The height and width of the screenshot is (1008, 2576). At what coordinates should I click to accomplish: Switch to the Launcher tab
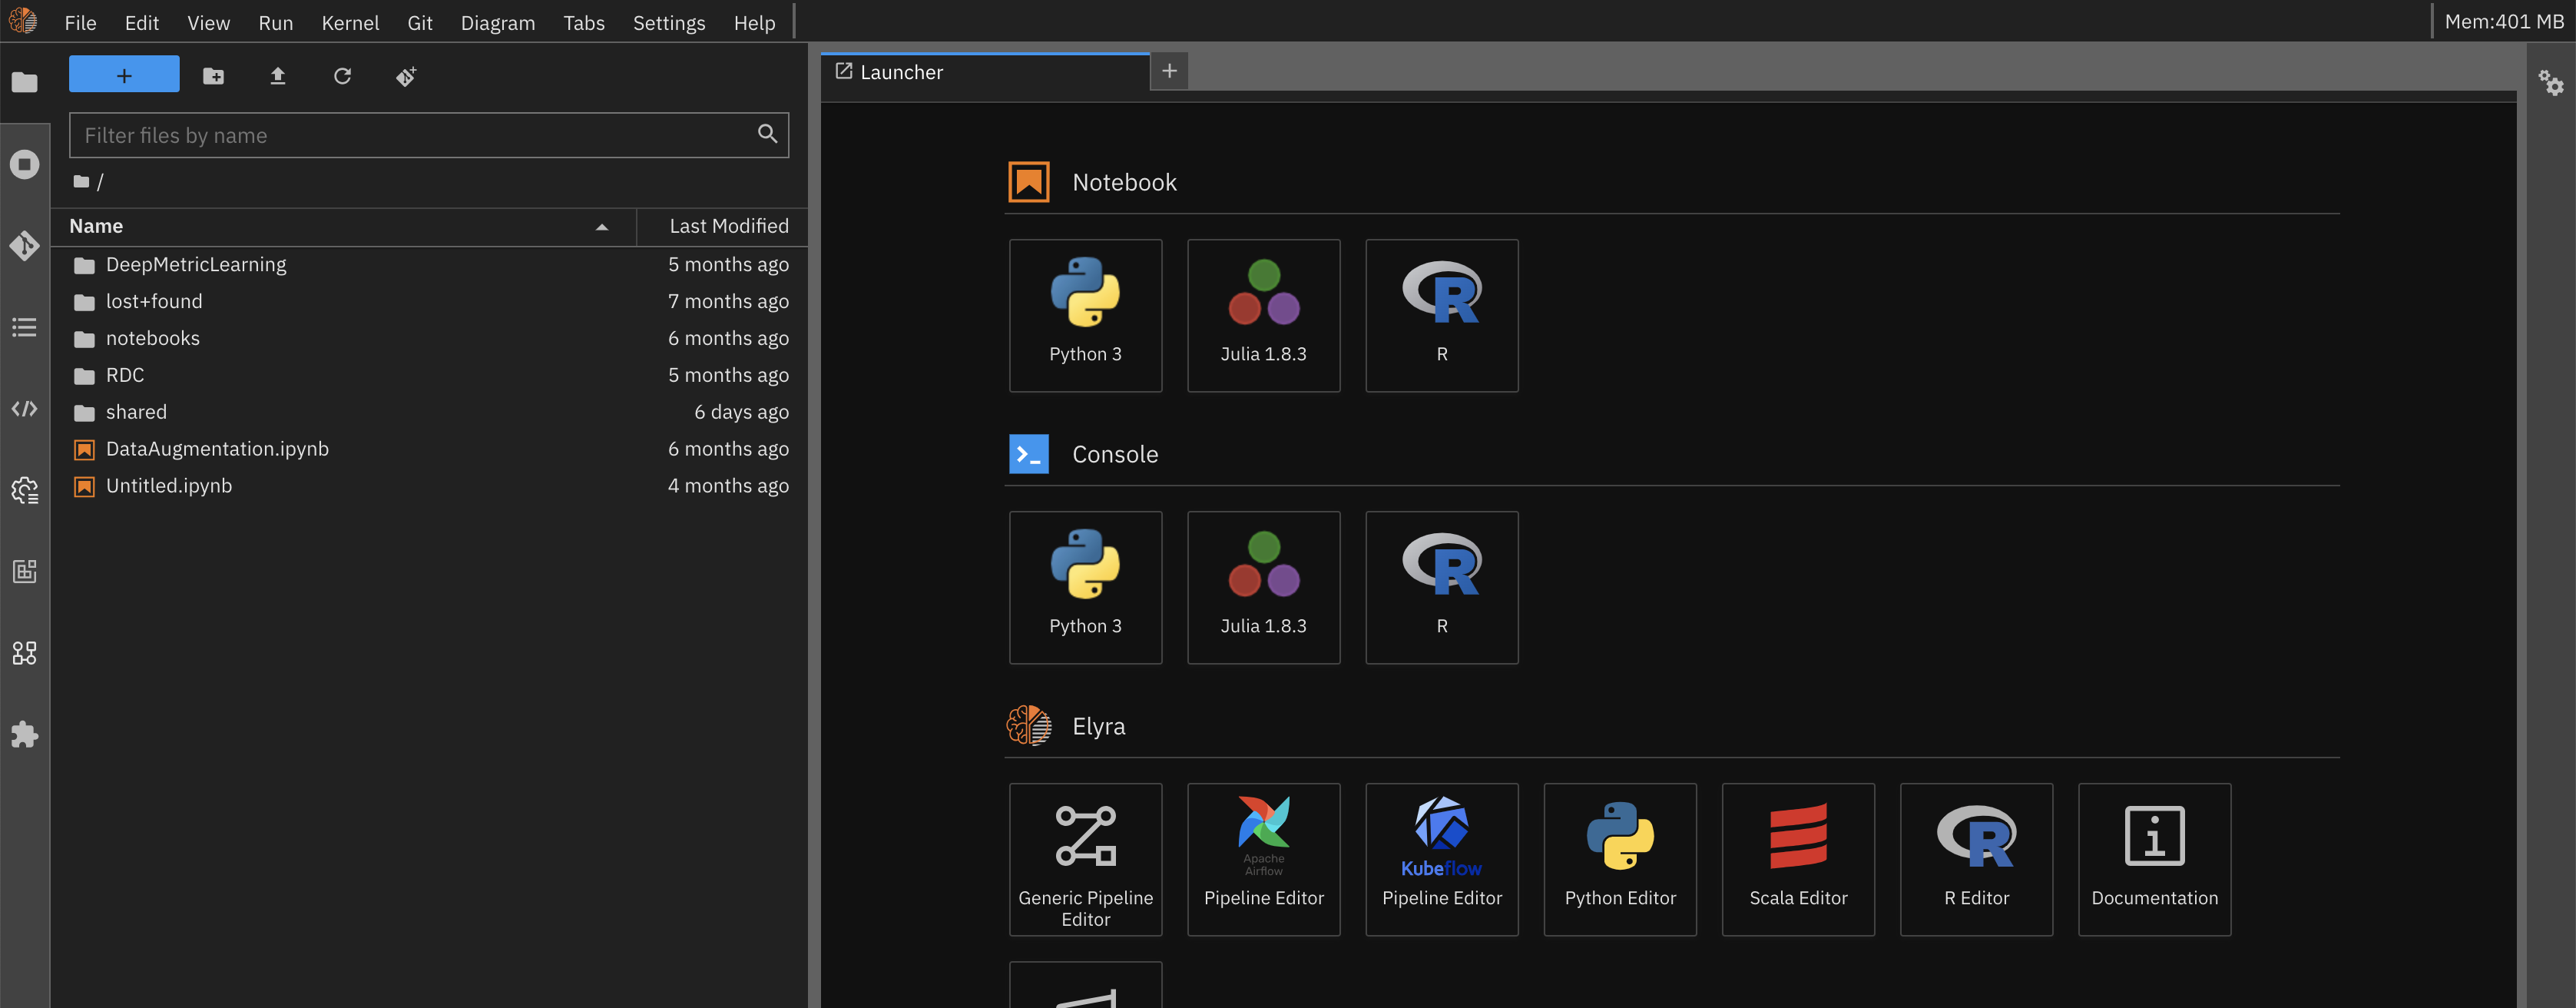click(x=900, y=71)
